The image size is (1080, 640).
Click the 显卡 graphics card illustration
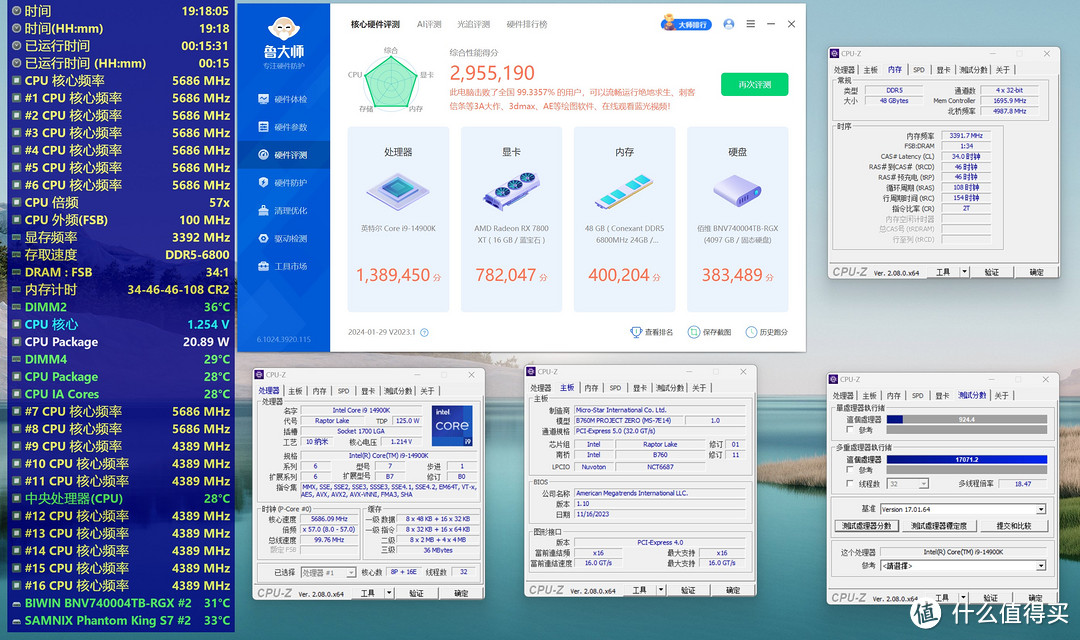click(511, 190)
